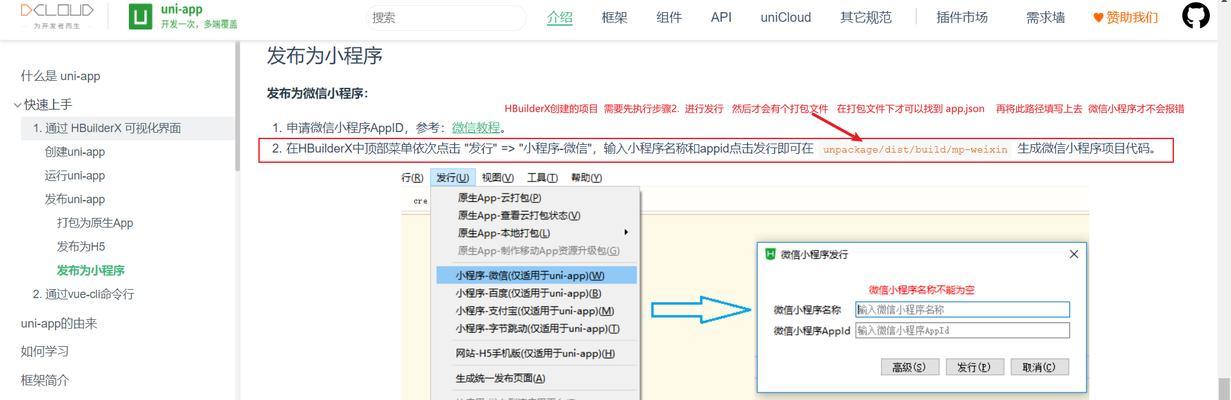Select the highlighted 发布为小程序 sidebar item

(x=91, y=270)
